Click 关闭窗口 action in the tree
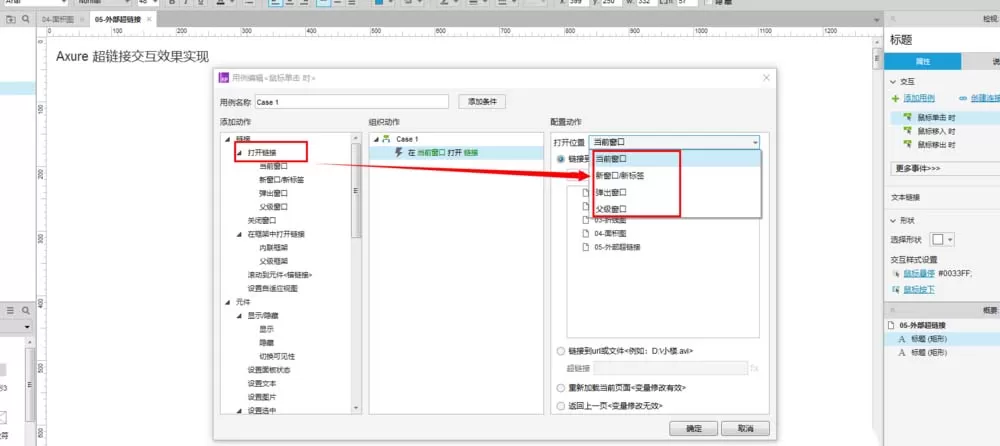This screenshot has height=446, width=1000. point(263,220)
